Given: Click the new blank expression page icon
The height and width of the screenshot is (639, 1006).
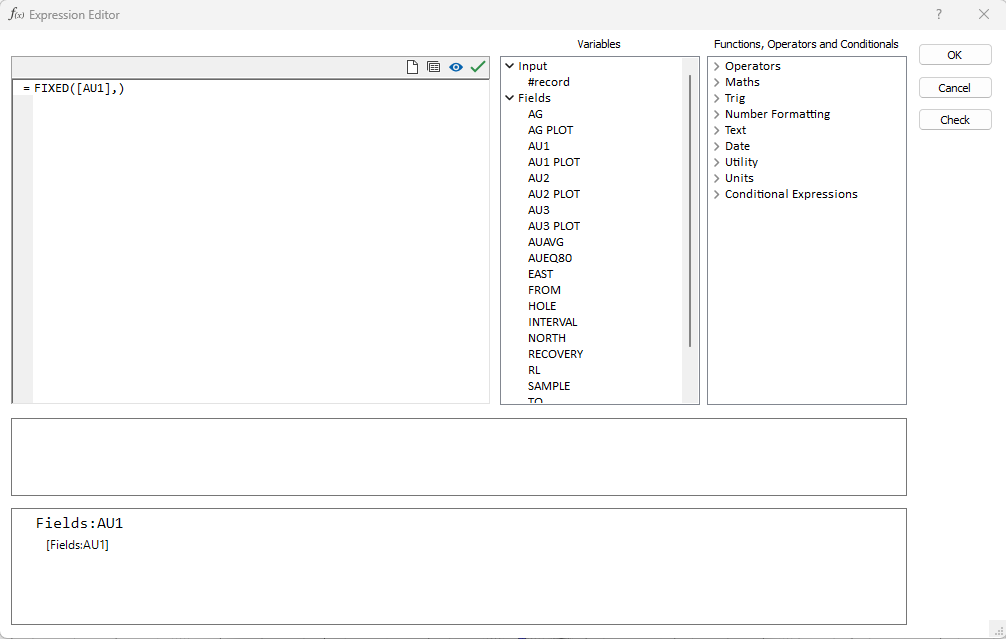Looking at the screenshot, I should pyautogui.click(x=412, y=67).
